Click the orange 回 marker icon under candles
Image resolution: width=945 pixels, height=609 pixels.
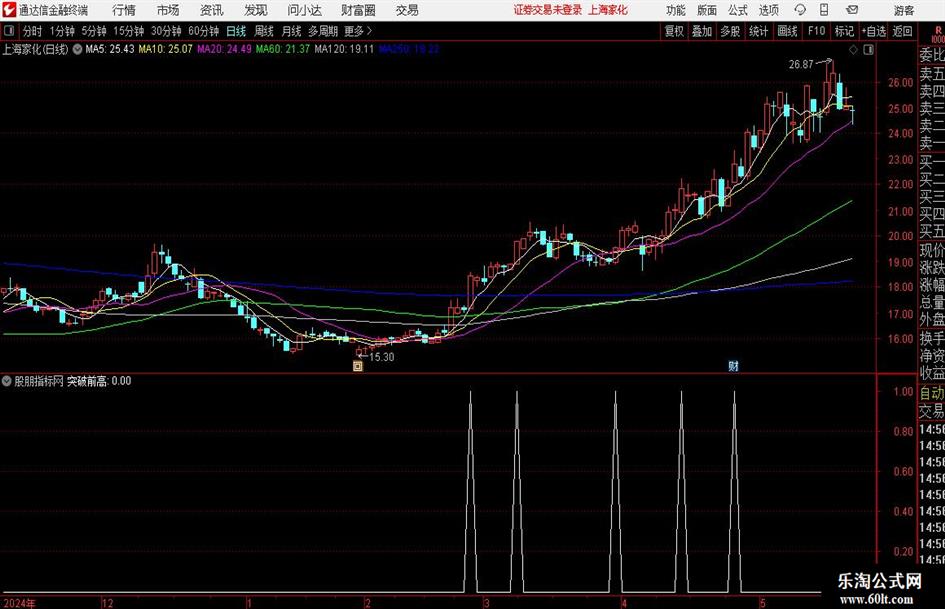[x=357, y=365]
